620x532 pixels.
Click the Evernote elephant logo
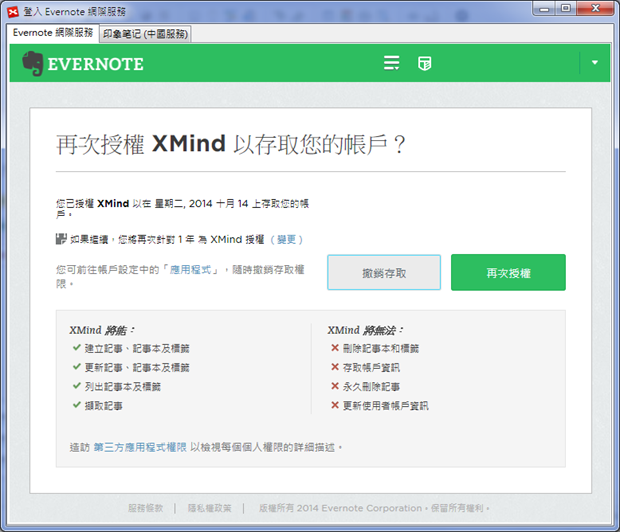pos(32,63)
